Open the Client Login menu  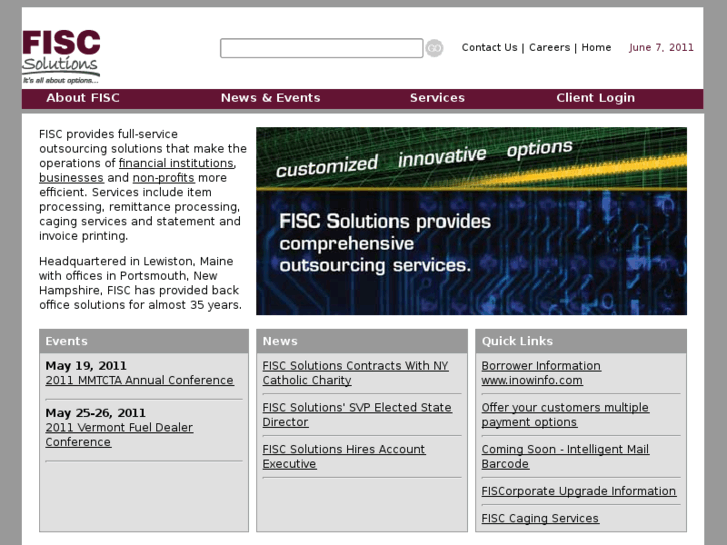[x=596, y=98]
